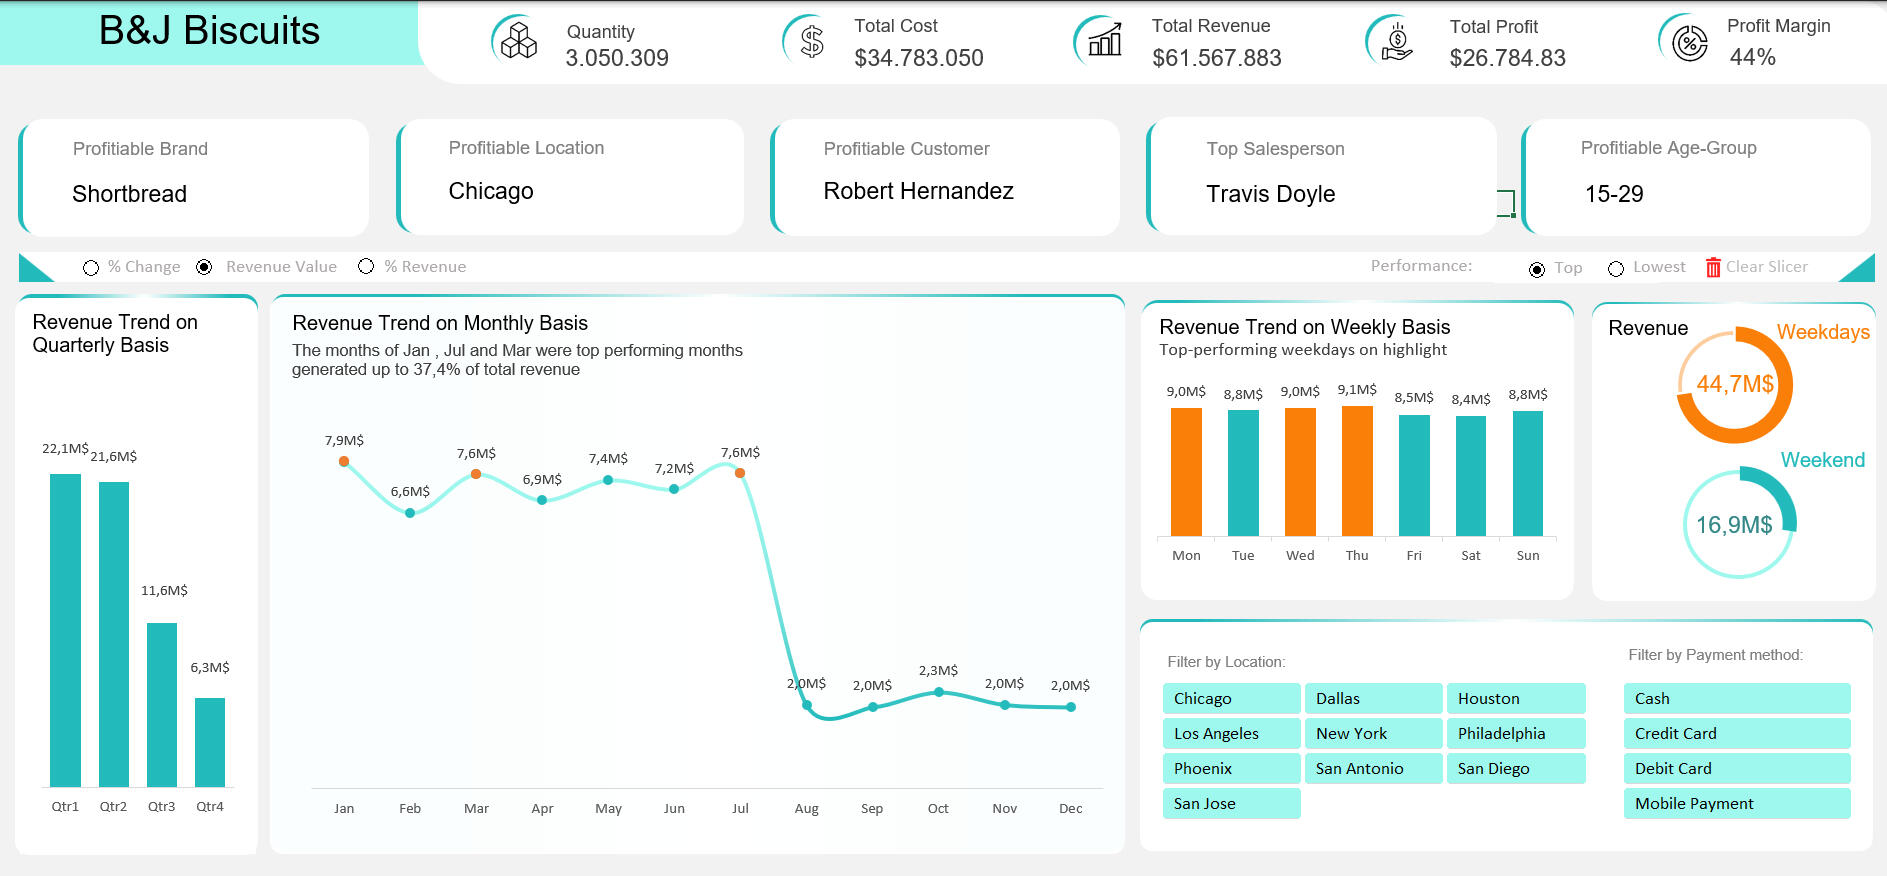
Task: Click the Total Cost dollar icon
Action: pyautogui.click(x=811, y=42)
